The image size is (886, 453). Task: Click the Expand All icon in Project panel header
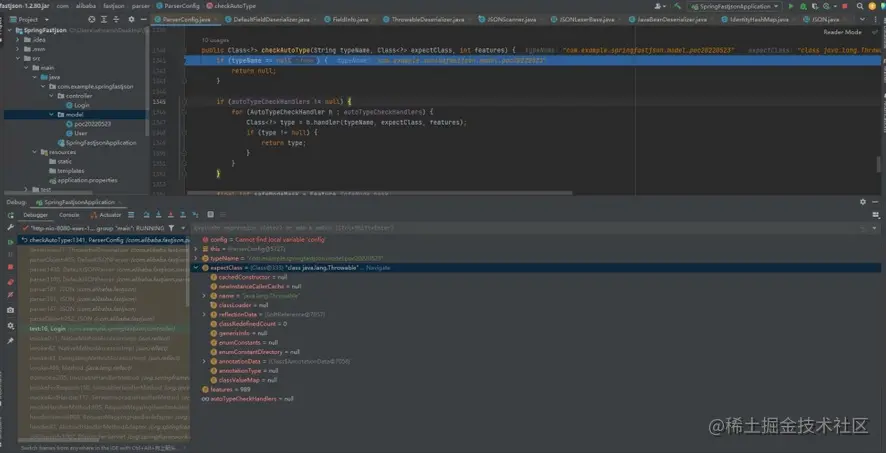(103, 19)
